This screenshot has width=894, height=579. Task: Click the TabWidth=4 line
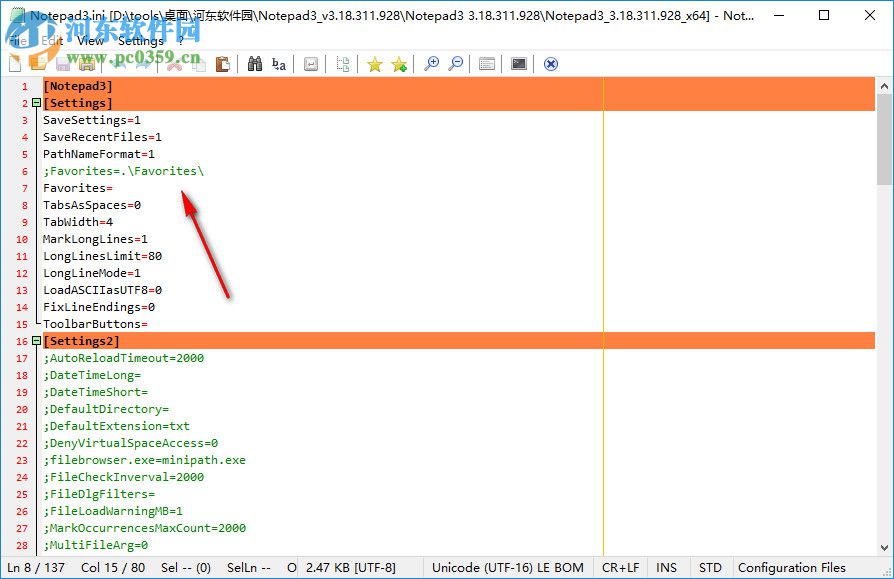click(78, 222)
